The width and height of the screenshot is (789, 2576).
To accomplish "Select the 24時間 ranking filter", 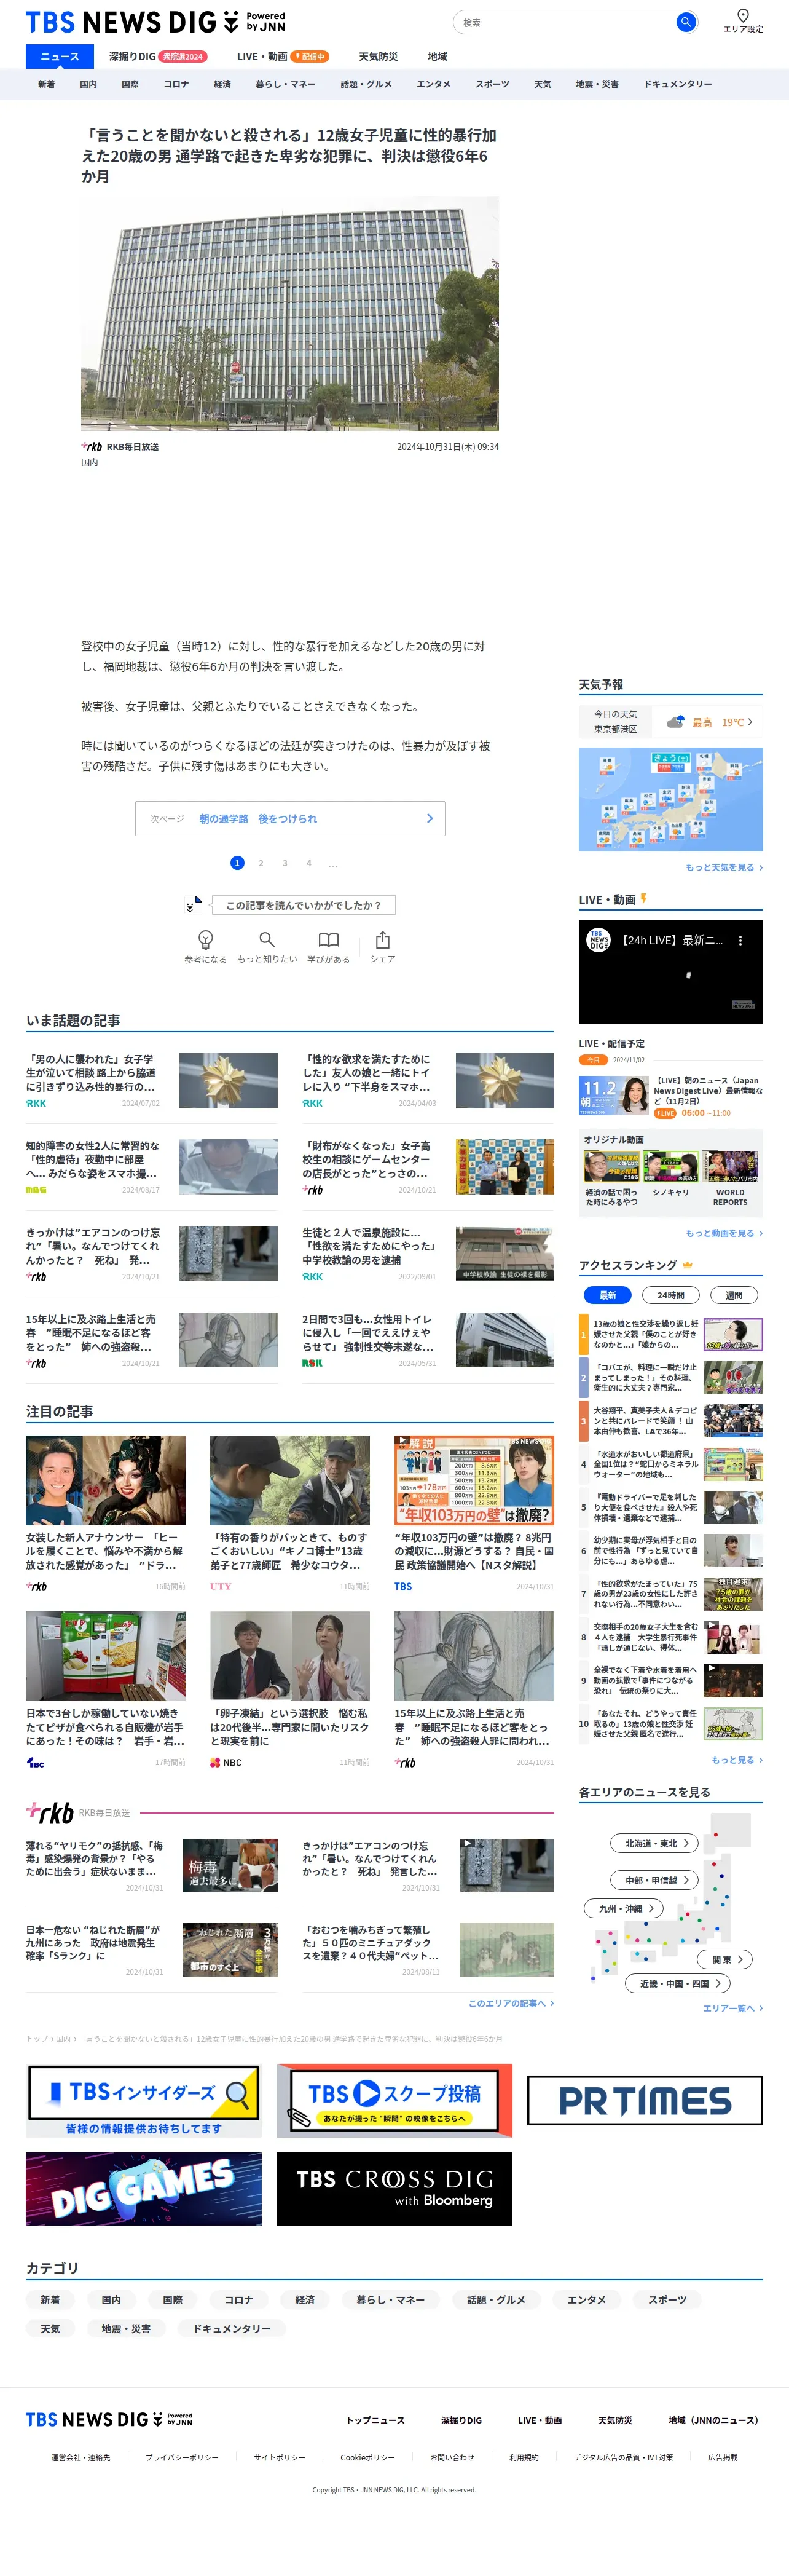I will [x=671, y=1295].
